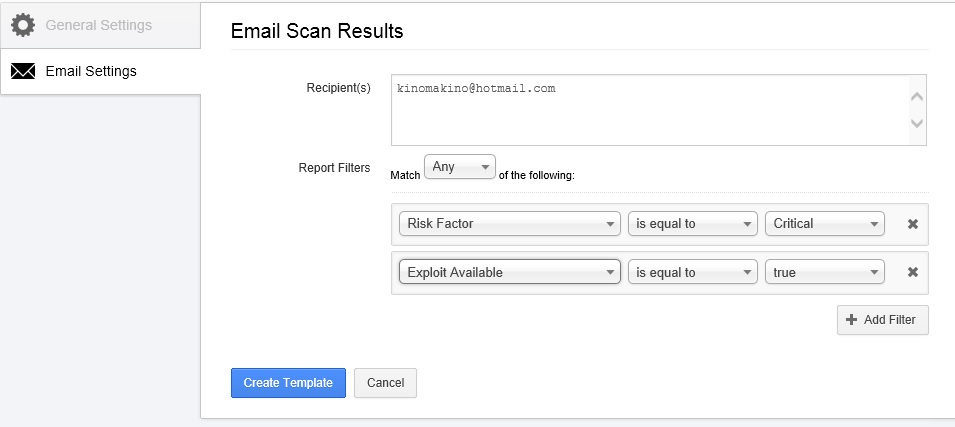
Task: Open the Exploit Available field dropdown
Action: pos(510,272)
